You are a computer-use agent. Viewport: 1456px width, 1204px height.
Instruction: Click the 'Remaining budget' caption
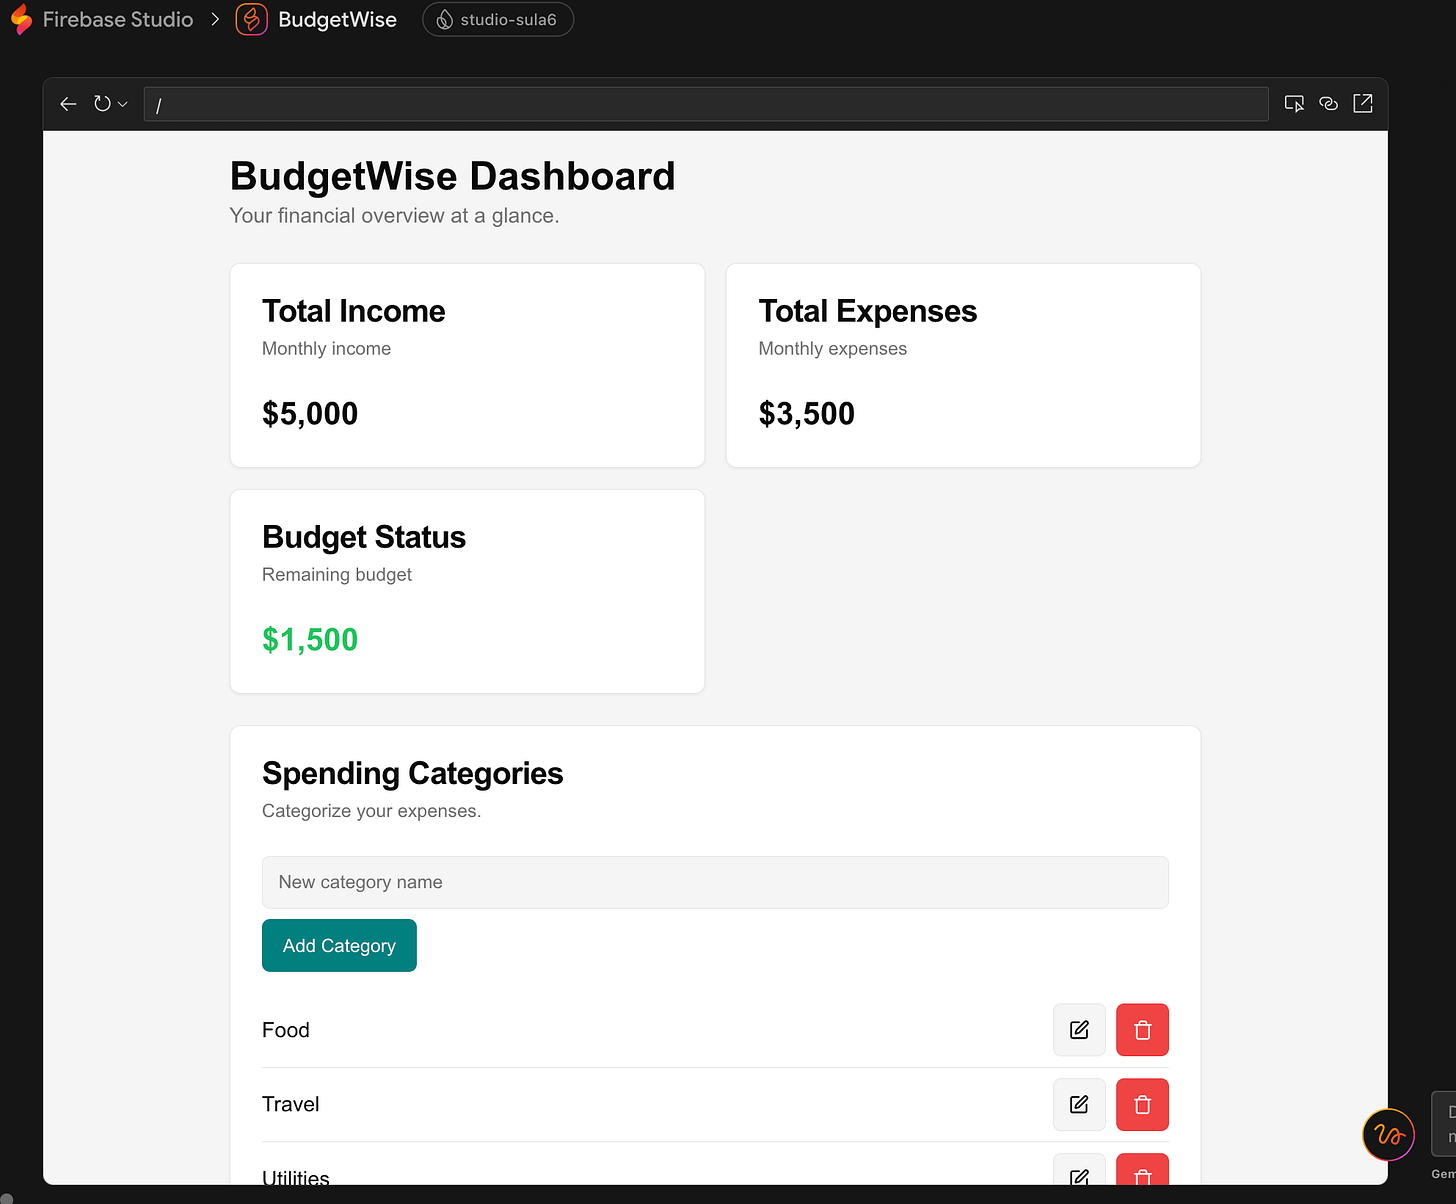(x=337, y=575)
